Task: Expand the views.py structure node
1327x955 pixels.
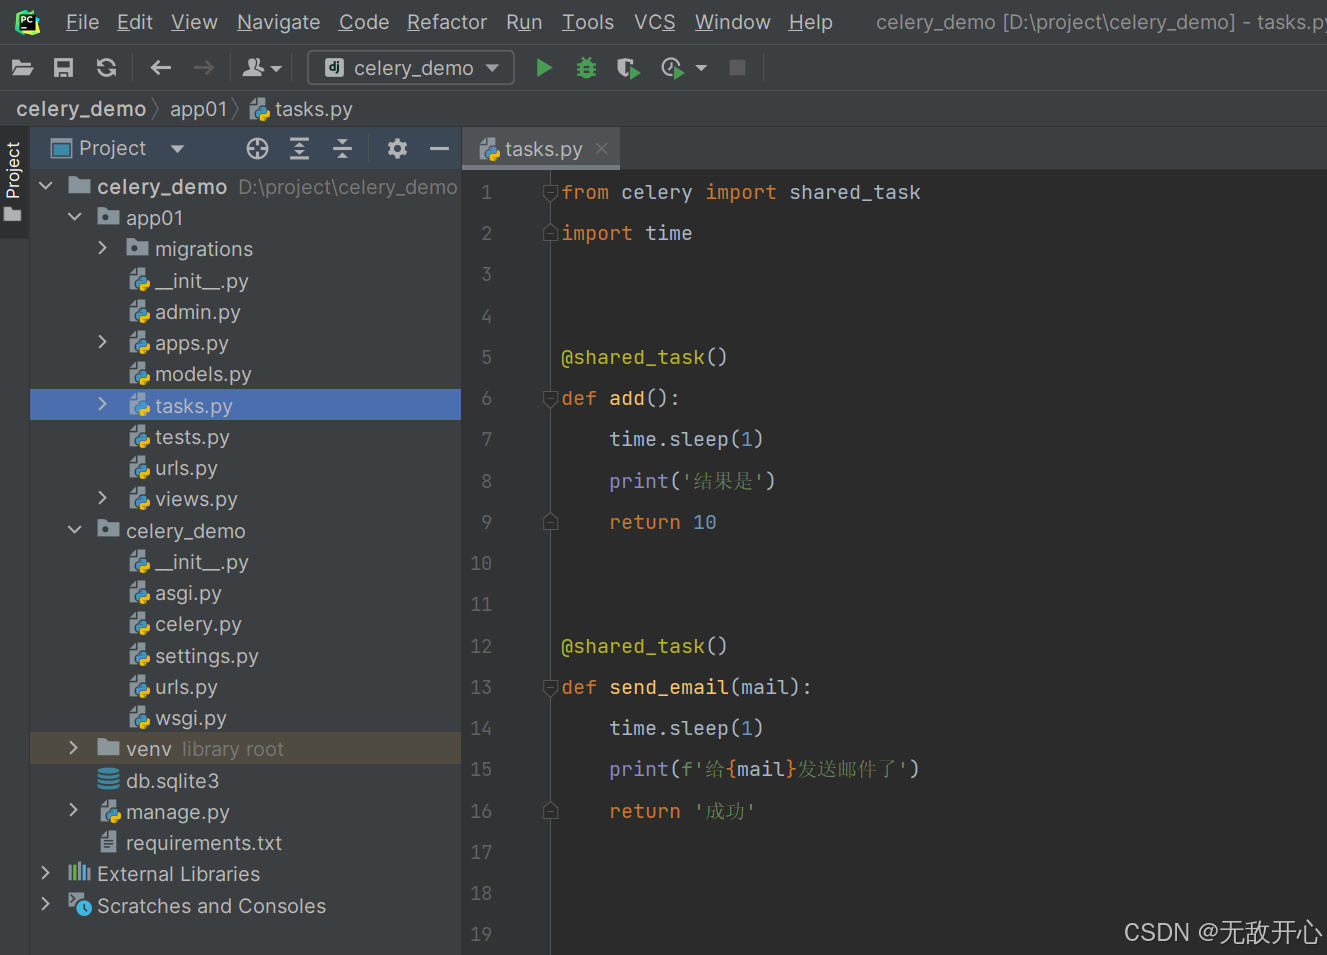Action: pyautogui.click(x=103, y=498)
